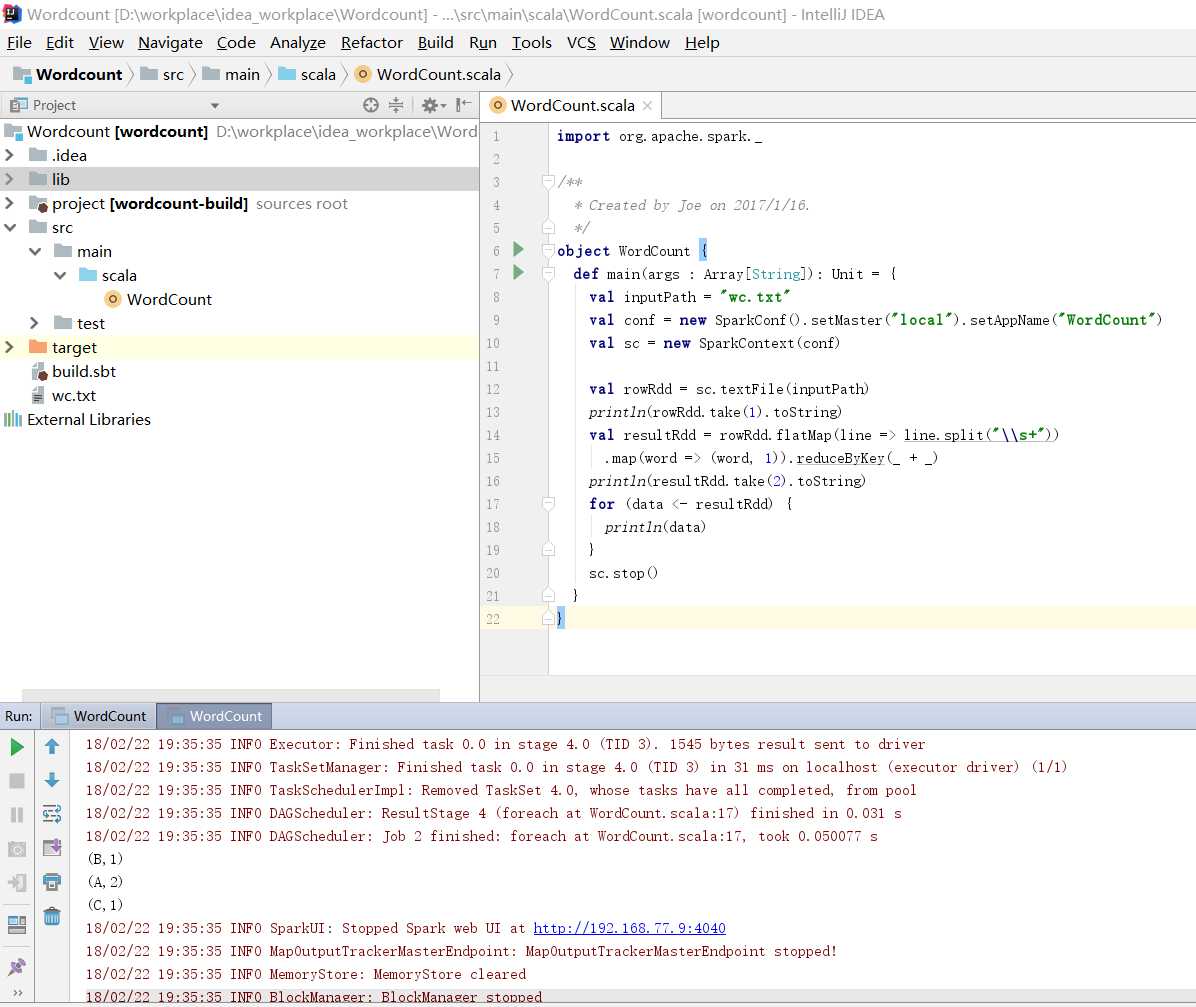Open Spark web UI link http://192.168.77.9:4040

point(629,928)
